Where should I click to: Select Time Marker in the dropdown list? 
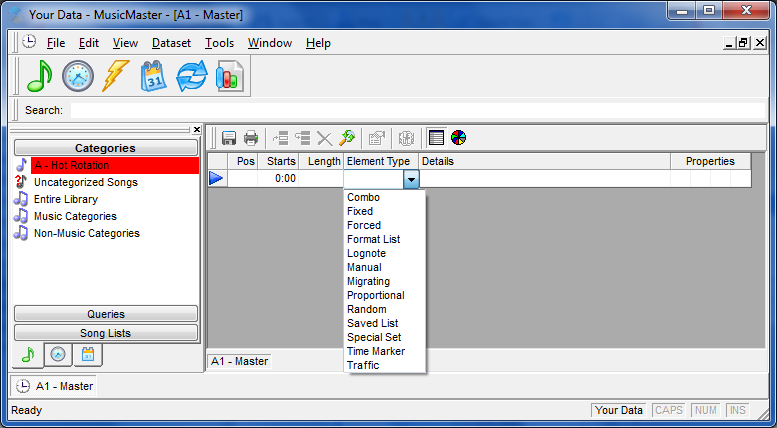pos(376,351)
